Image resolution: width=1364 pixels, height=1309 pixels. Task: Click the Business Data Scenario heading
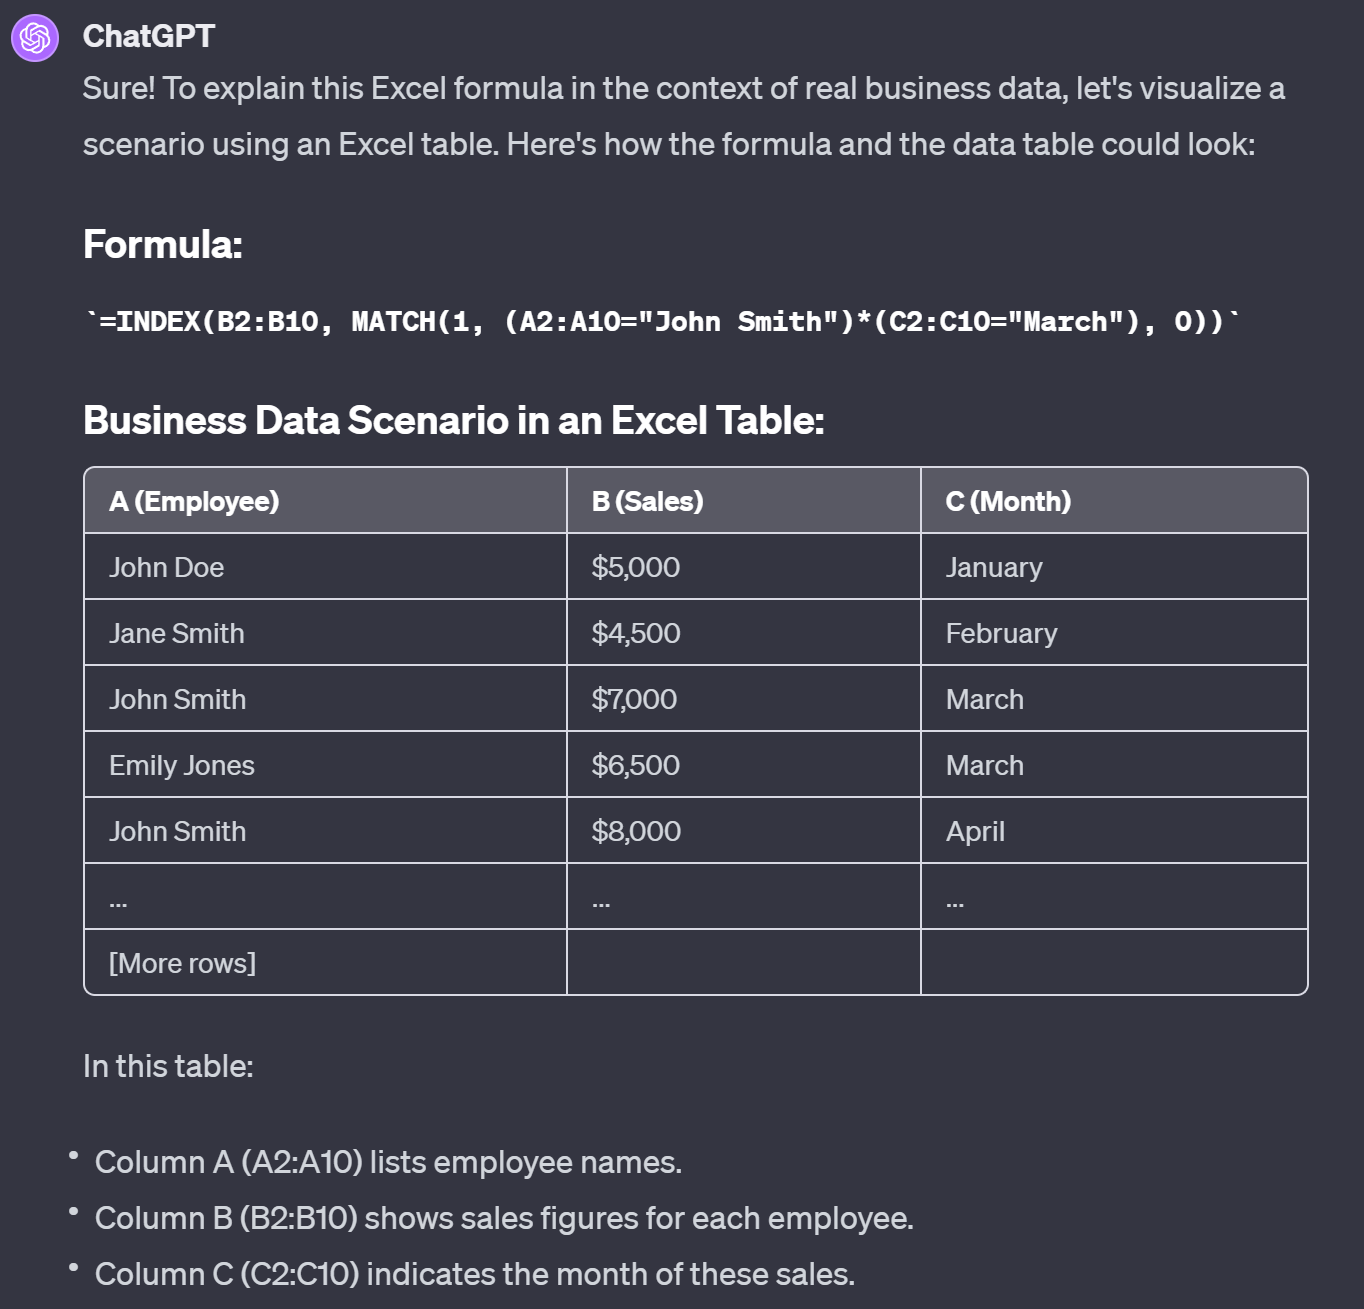pos(453,421)
